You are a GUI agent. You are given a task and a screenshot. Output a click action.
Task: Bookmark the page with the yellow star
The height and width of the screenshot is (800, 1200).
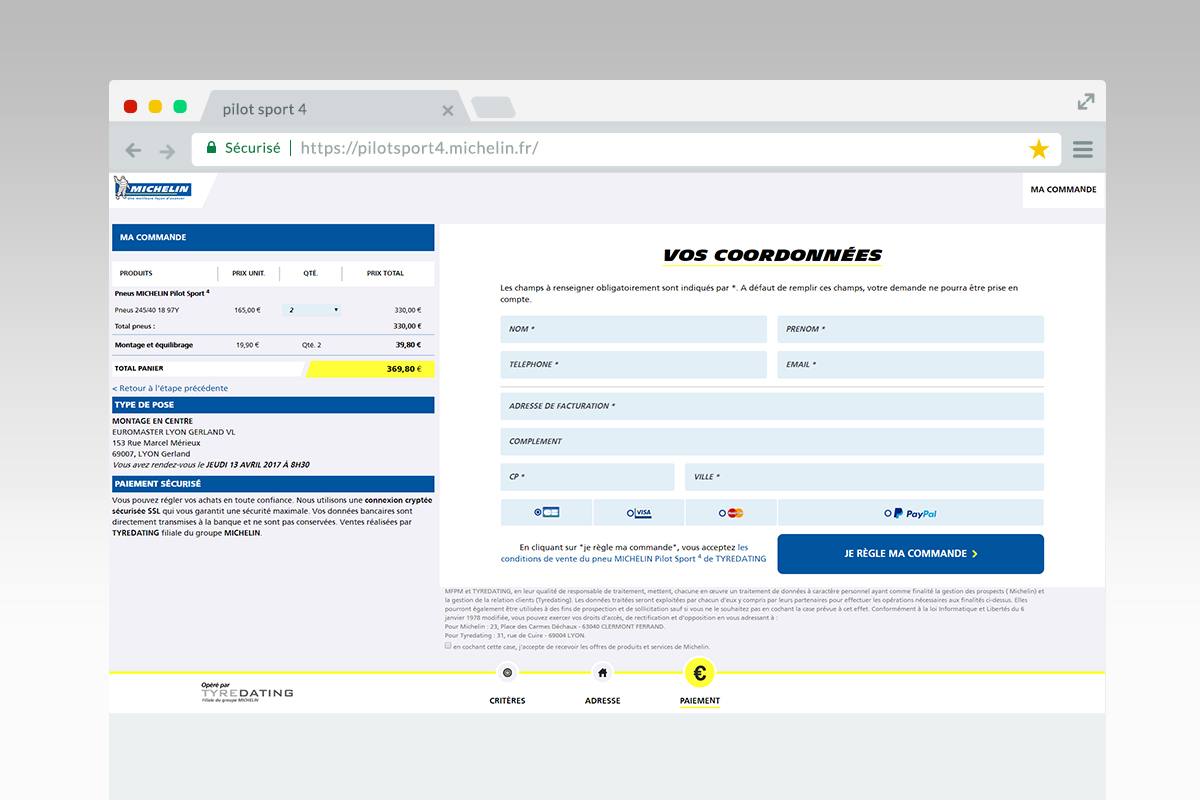tap(1039, 150)
